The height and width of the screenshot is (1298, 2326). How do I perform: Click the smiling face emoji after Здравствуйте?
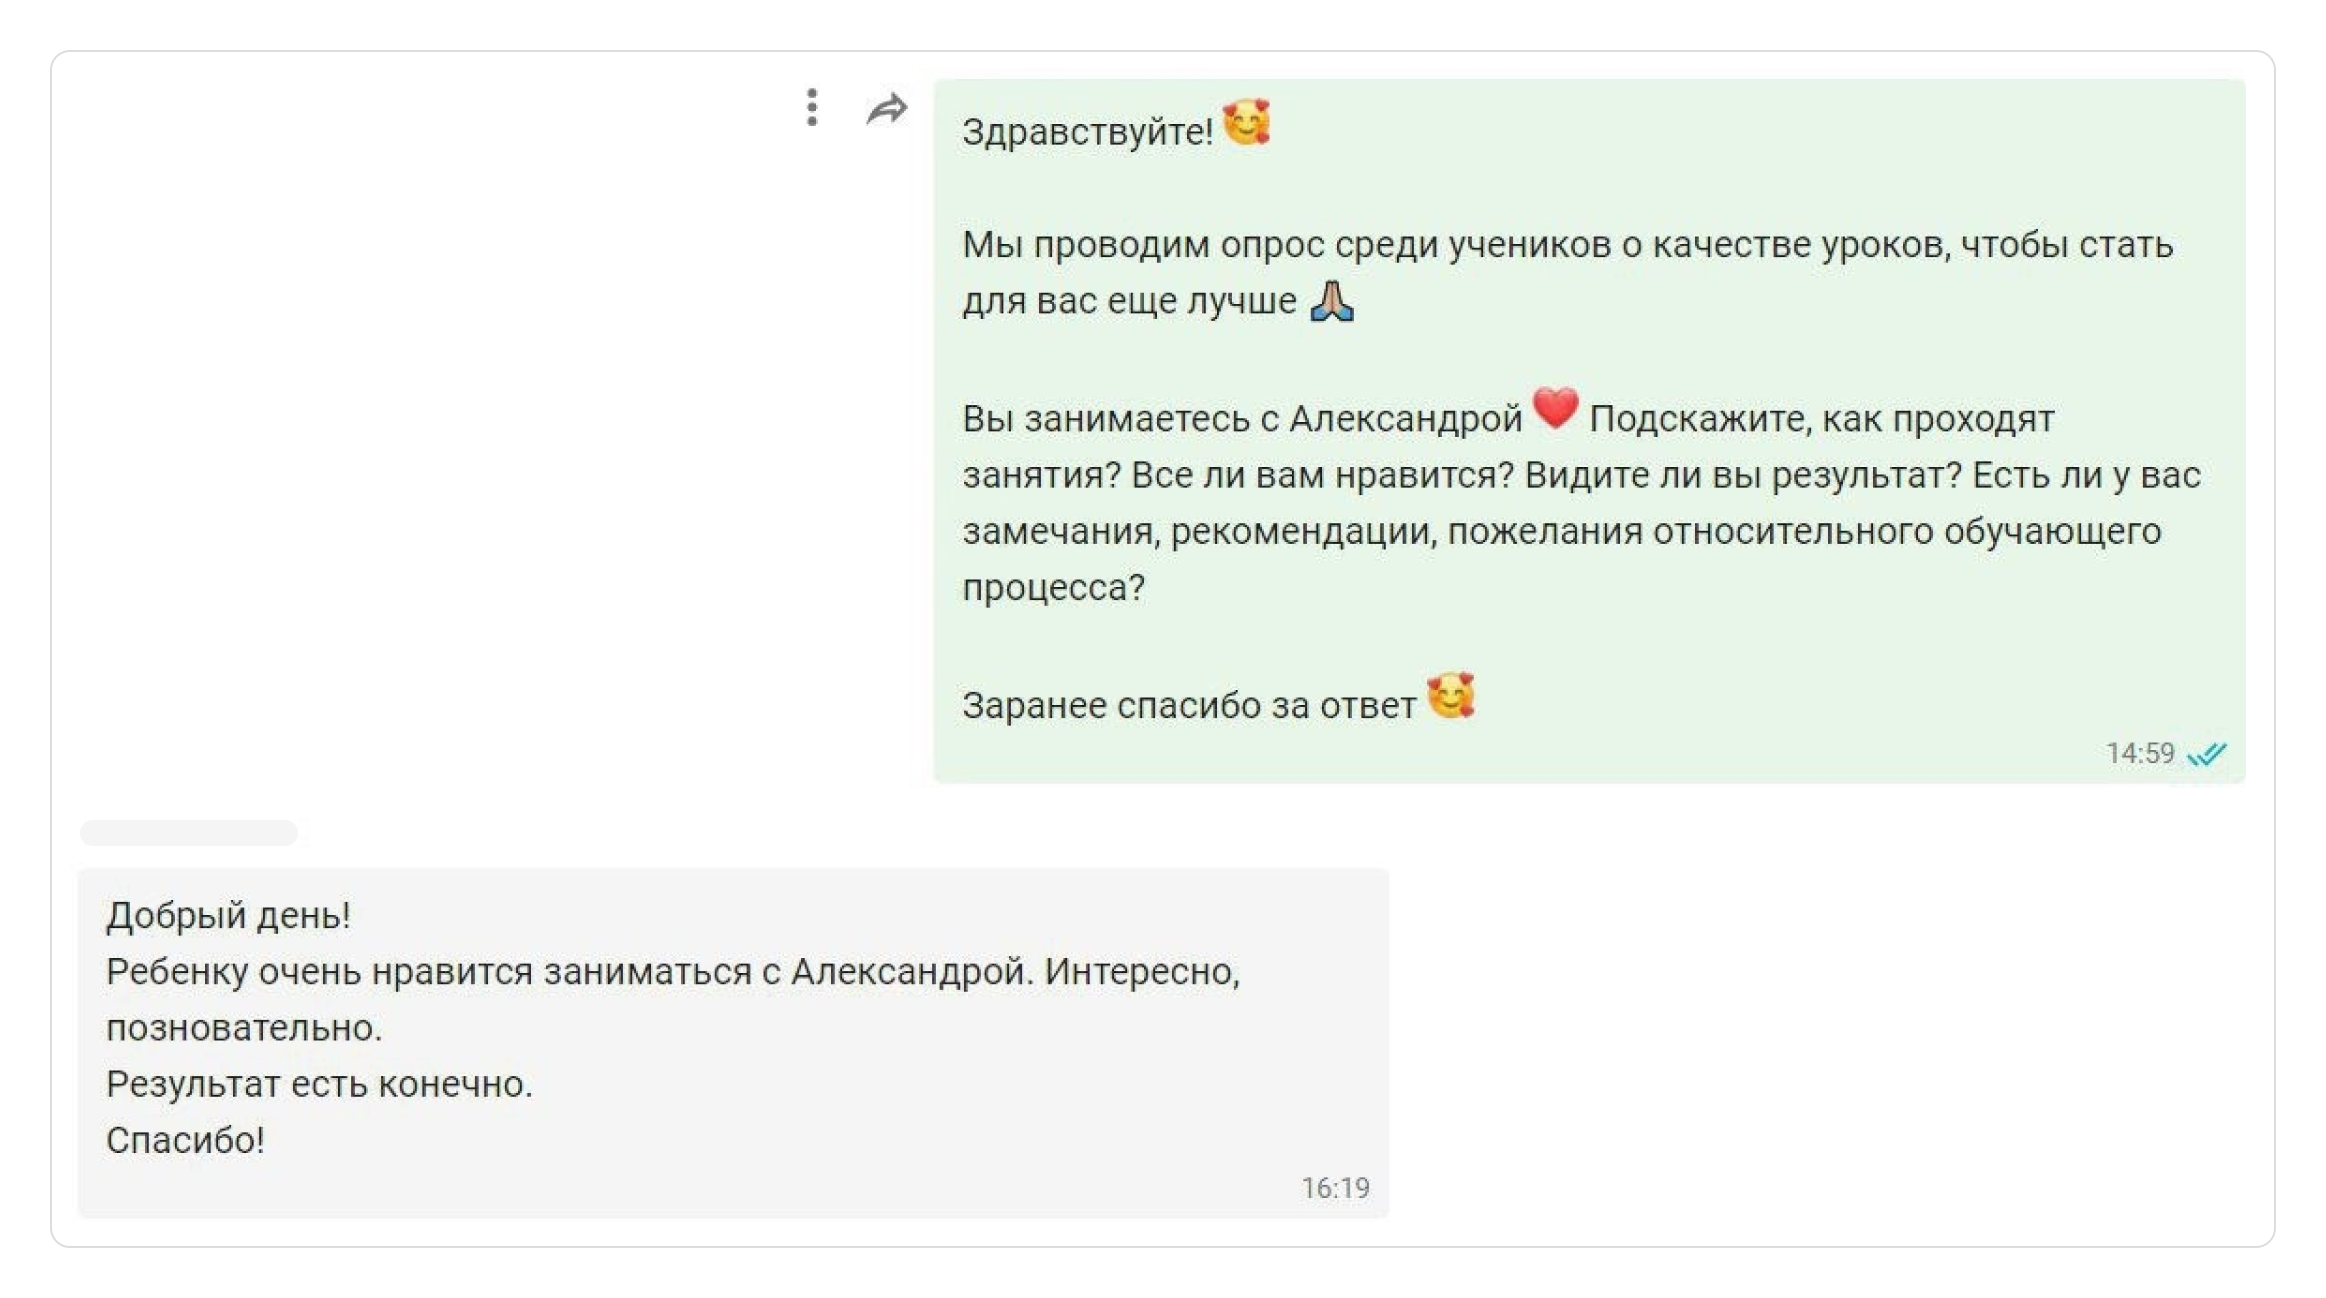tap(1248, 122)
